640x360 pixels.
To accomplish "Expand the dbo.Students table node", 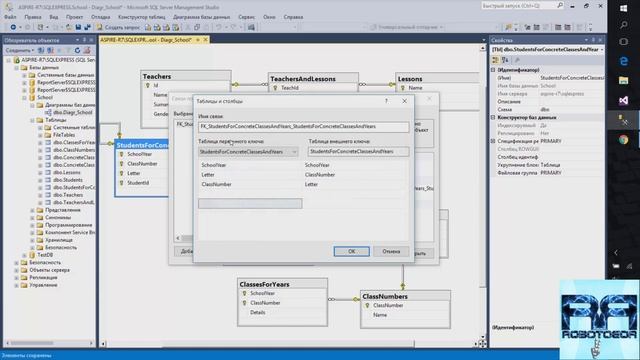I will coord(40,180).
